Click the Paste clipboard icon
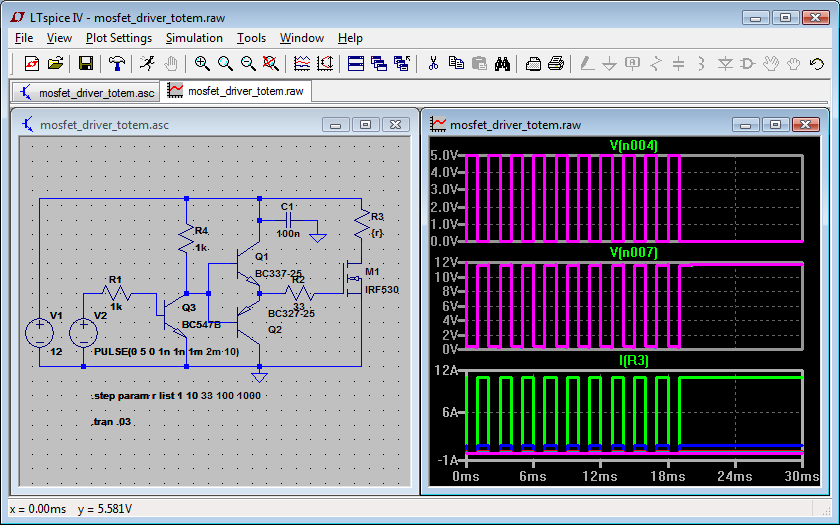Screen dimensions: 840x525 (479, 64)
